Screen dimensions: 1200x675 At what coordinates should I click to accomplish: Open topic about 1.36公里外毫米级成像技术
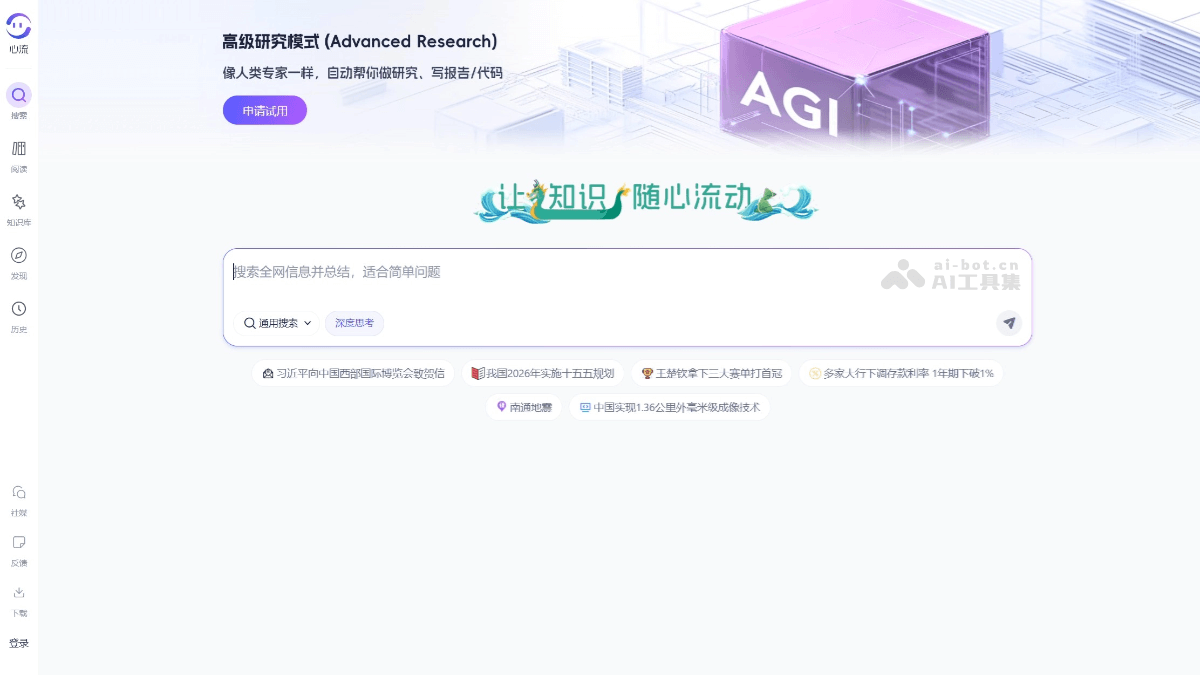point(670,407)
